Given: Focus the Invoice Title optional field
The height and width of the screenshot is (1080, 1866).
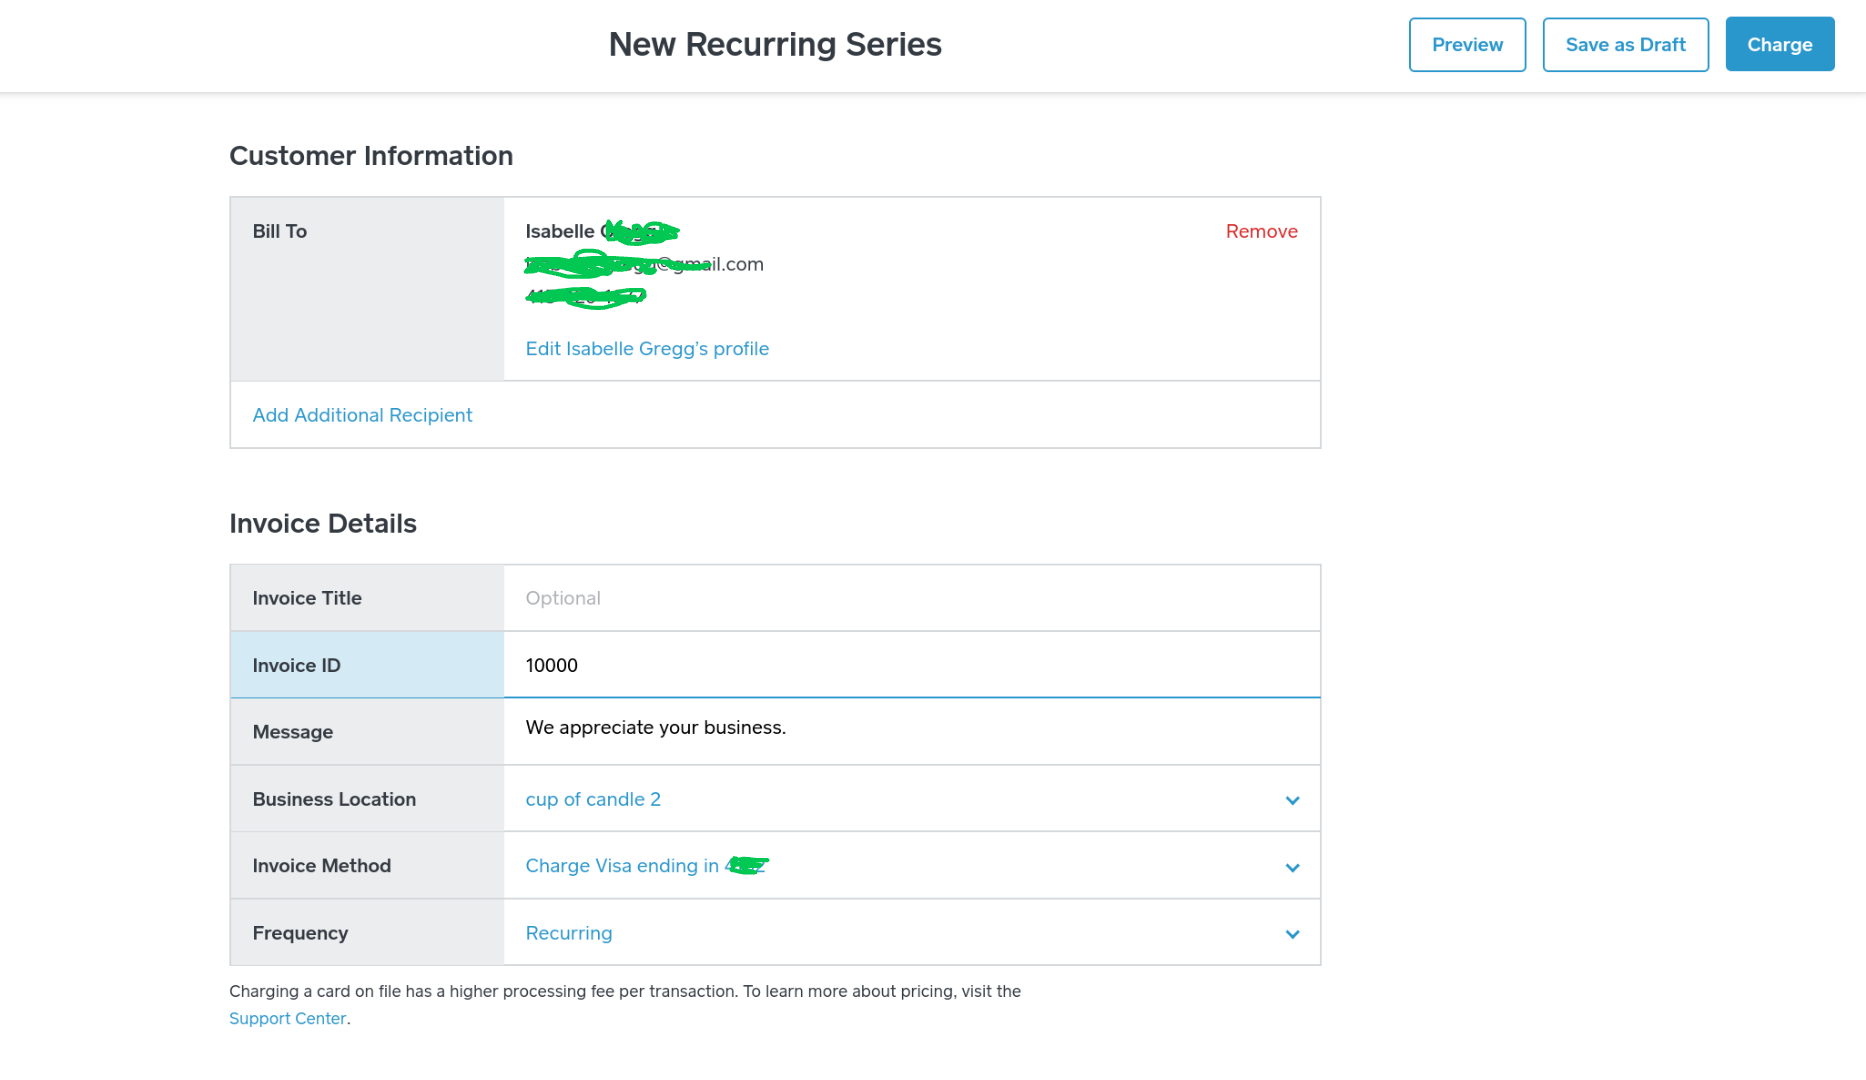Looking at the screenshot, I should pos(910,598).
